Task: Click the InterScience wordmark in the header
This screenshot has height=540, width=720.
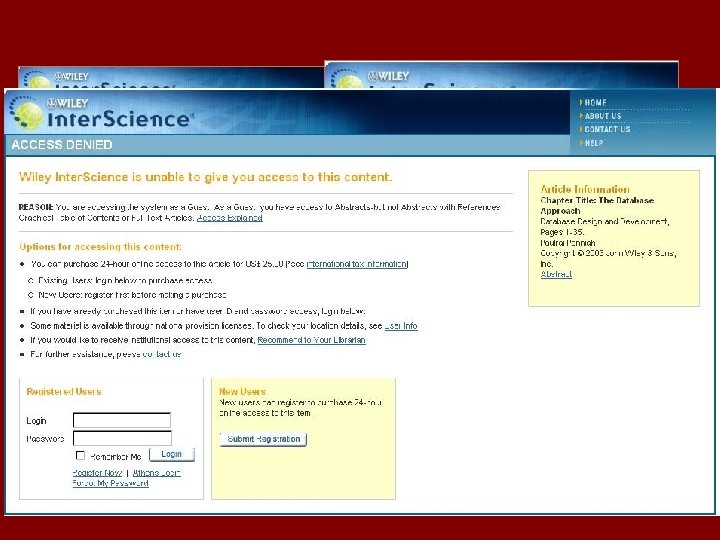Action: tap(120, 119)
